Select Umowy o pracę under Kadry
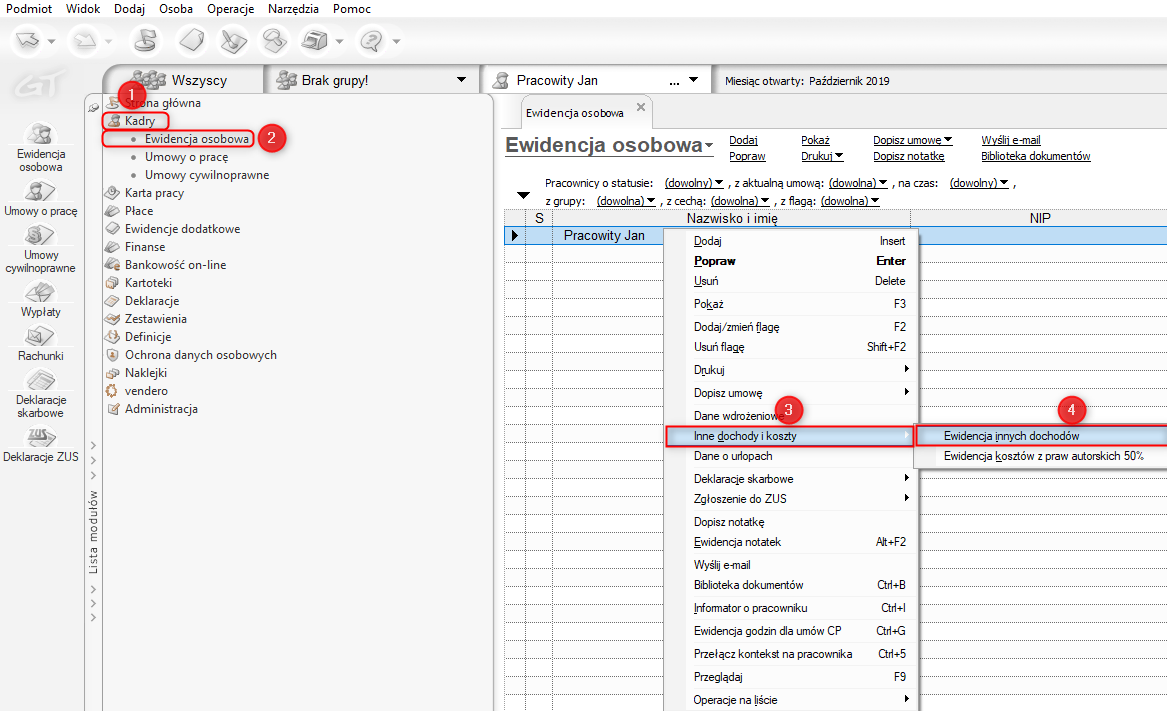Viewport: 1167px width, 711px height. tap(186, 157)
